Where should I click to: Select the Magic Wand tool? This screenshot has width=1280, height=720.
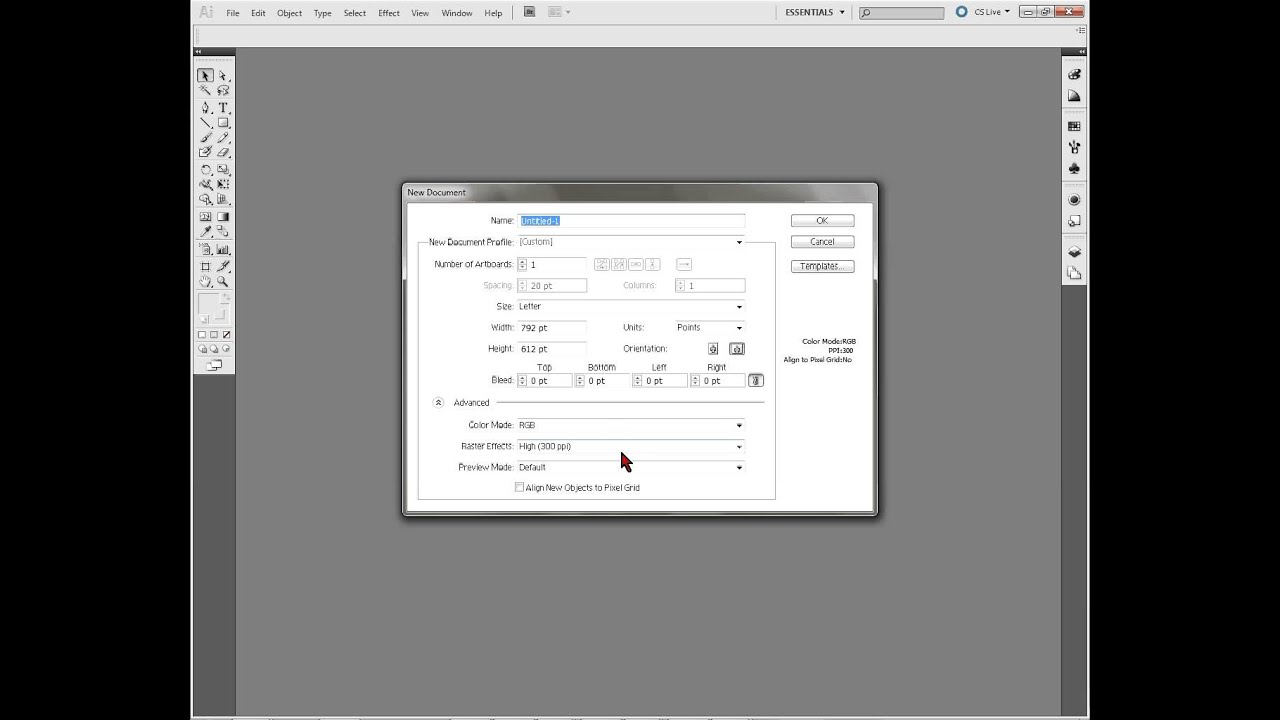pyautogui.click(x=205, y=90)
